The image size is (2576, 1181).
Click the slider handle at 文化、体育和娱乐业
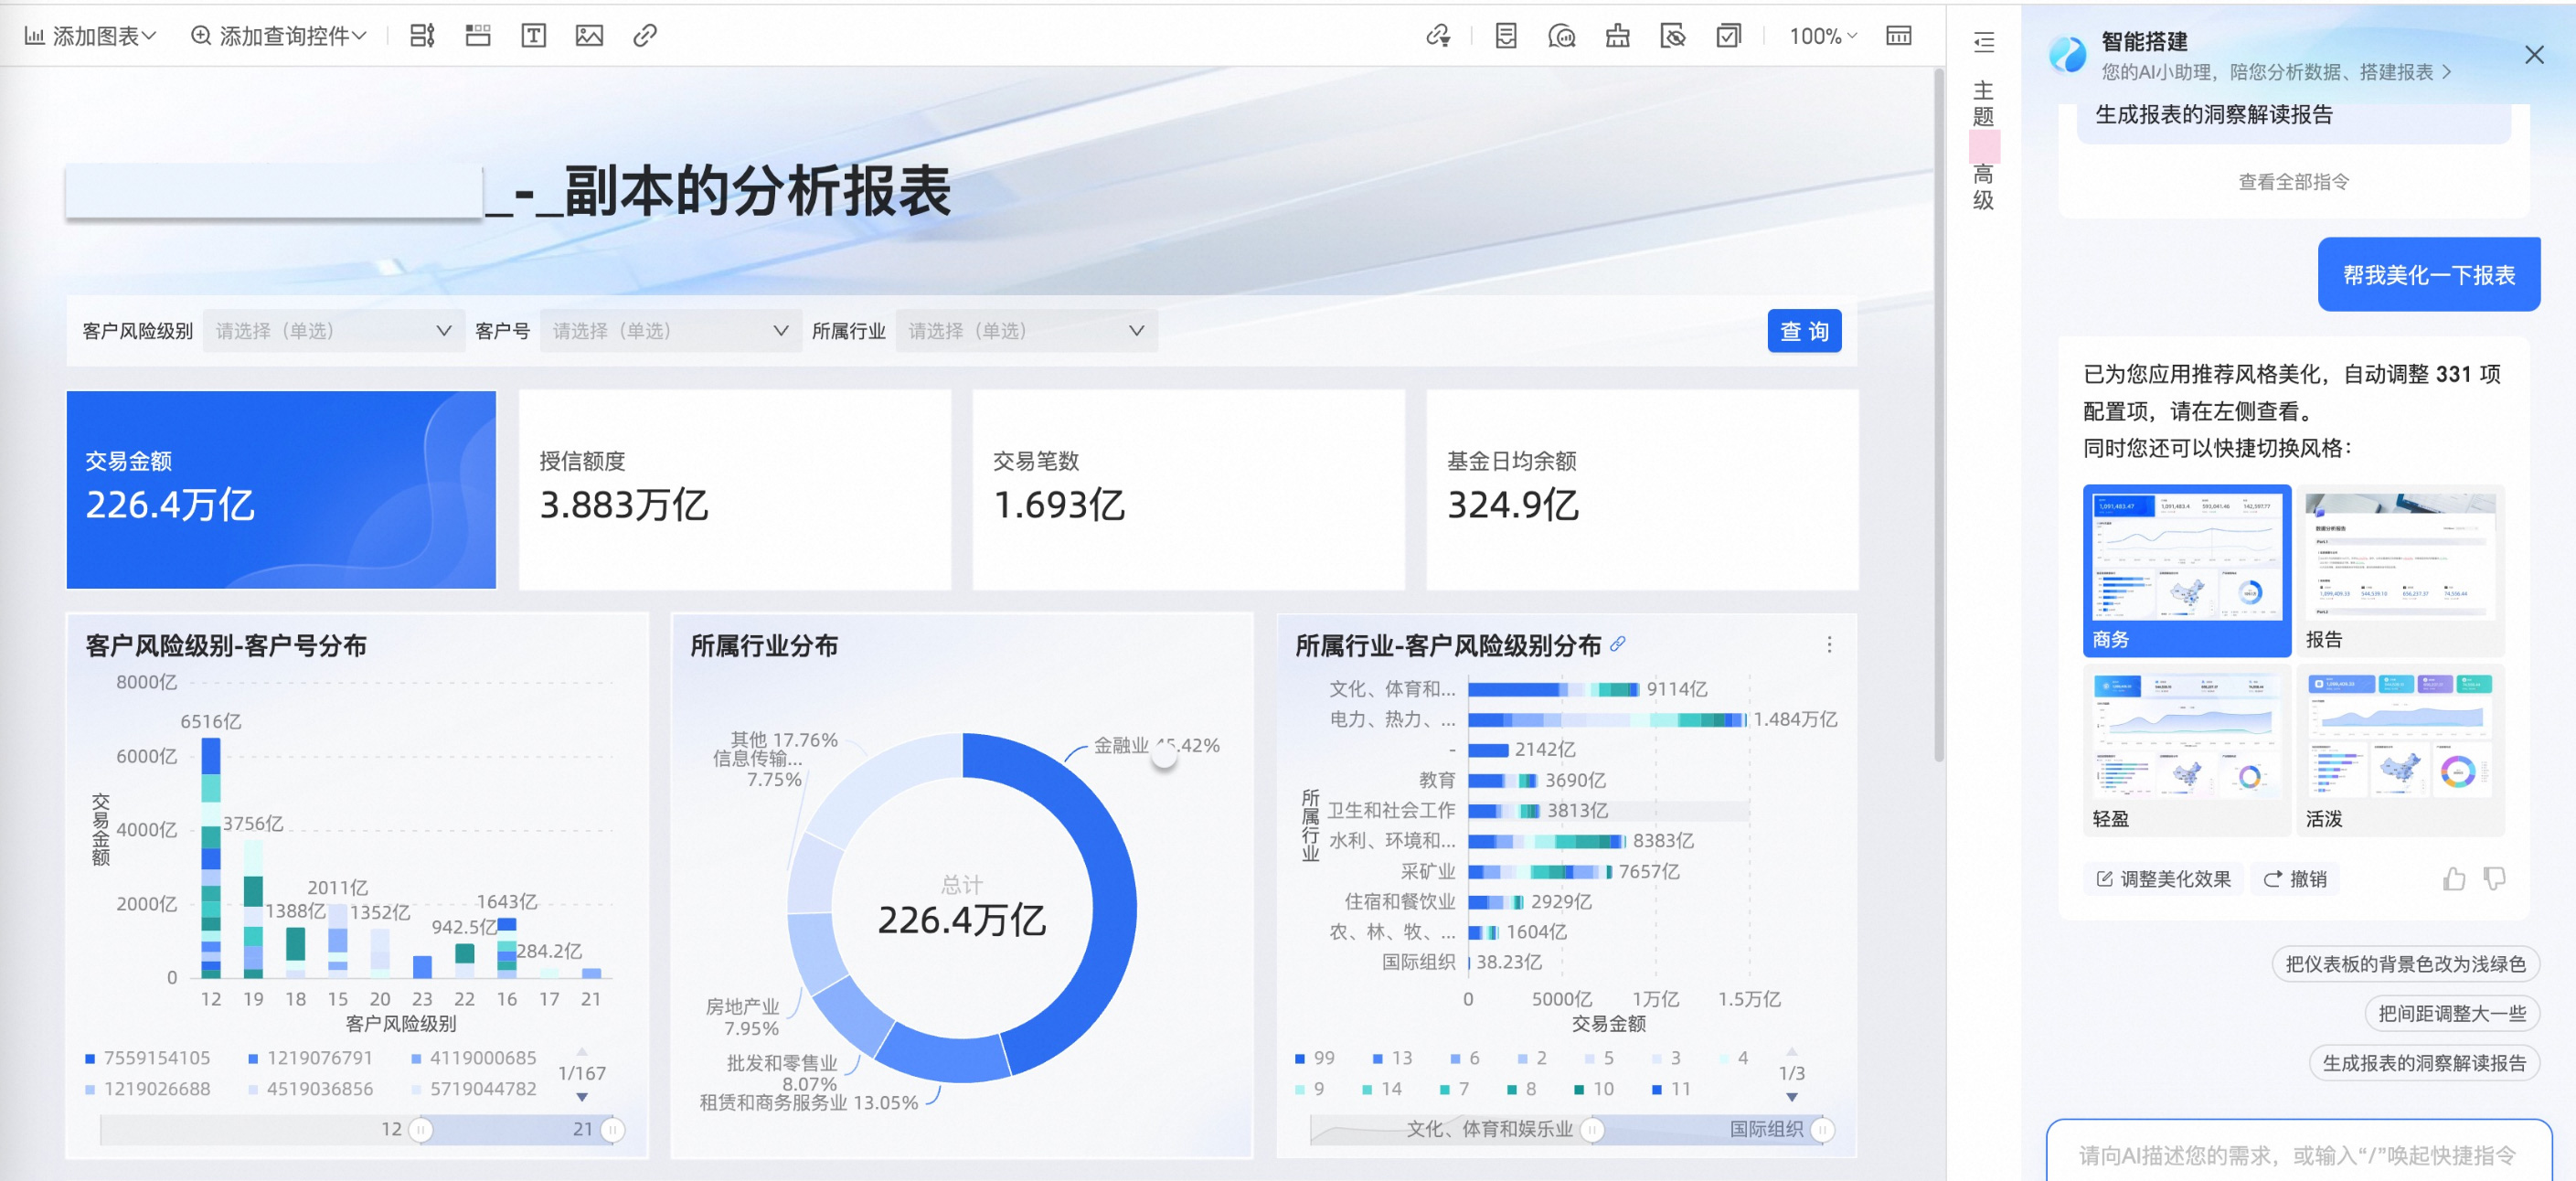1593,1129
